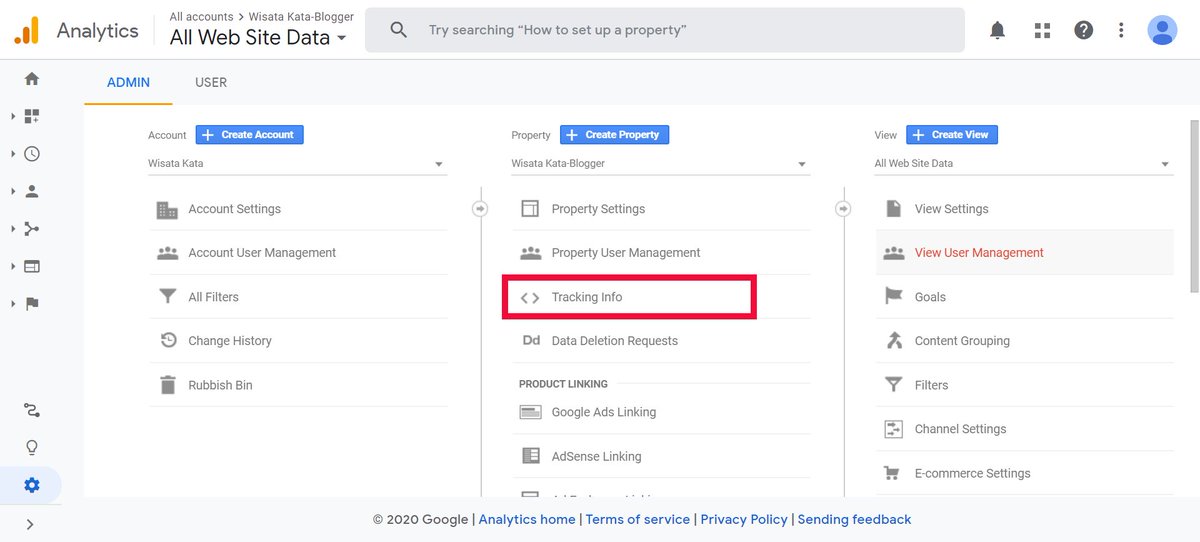The image size is (1200, 542).
Task: Open the help question mark icon
Action: point(1083,30)
